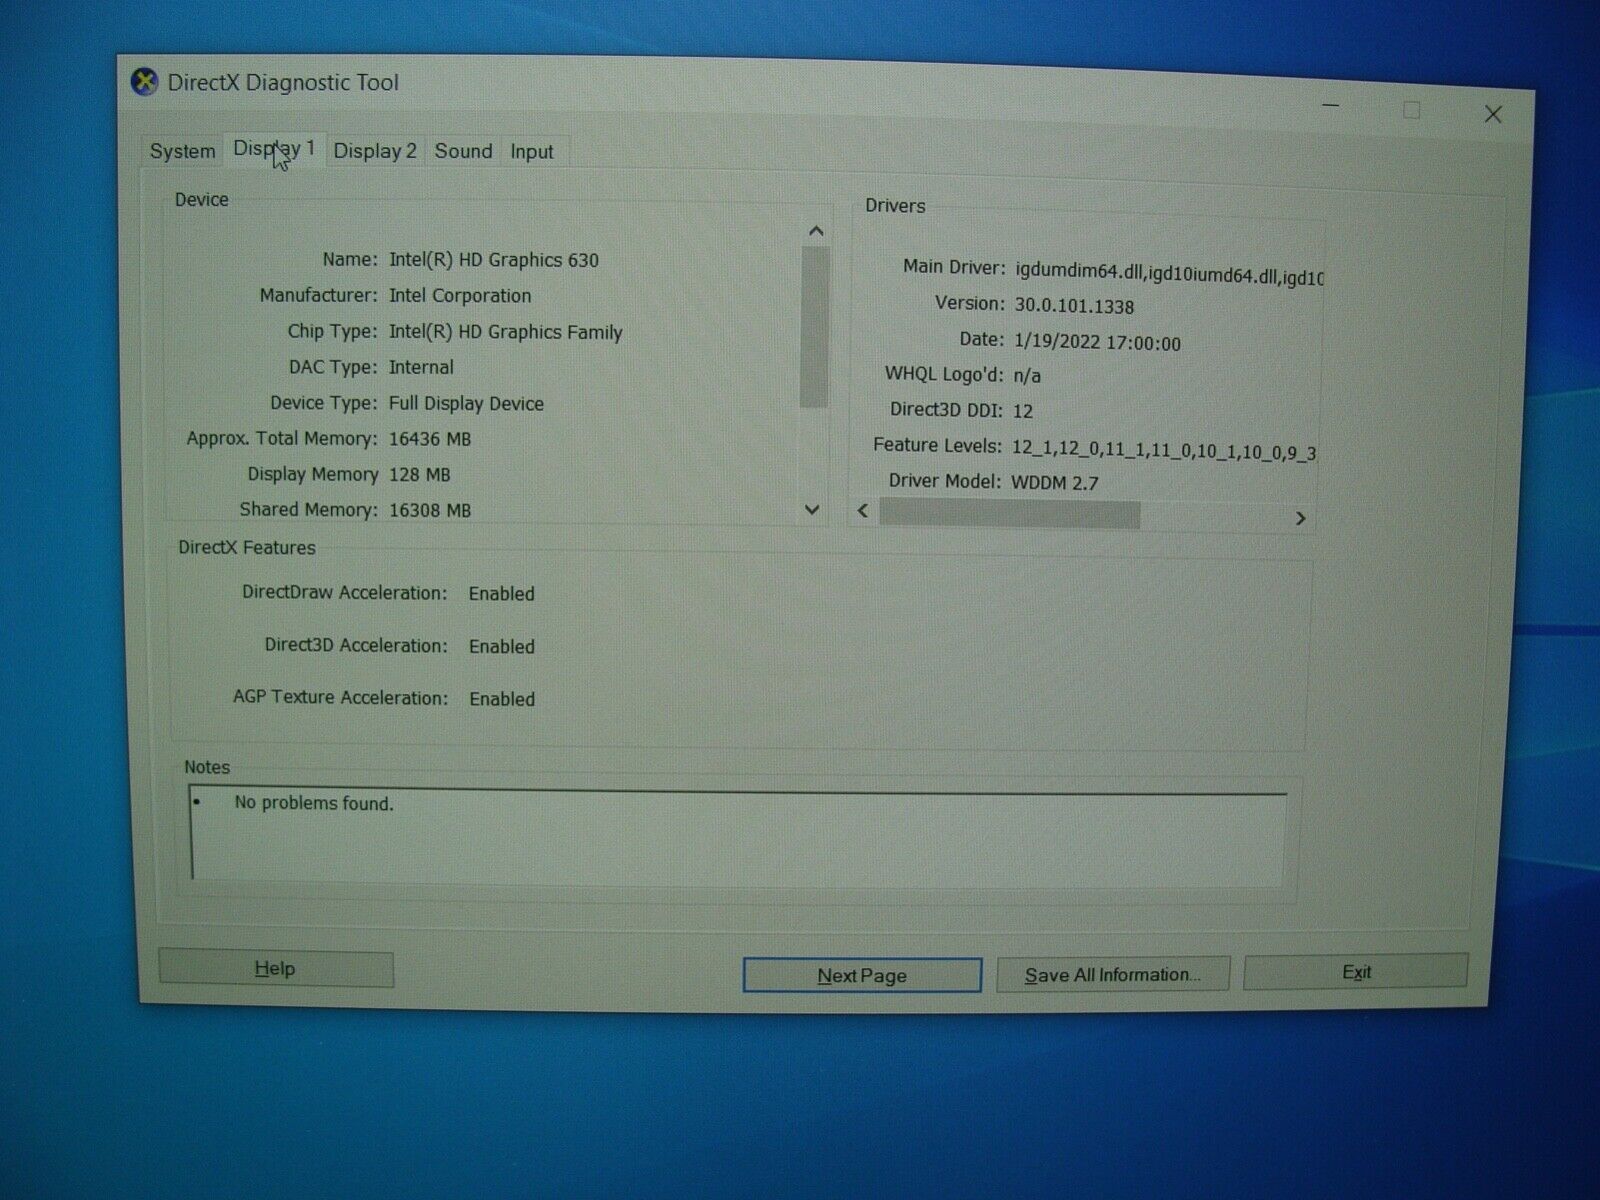Click driver version '30.0.101.1338'
1600x1200 pixels.
tap(1074, 306)
